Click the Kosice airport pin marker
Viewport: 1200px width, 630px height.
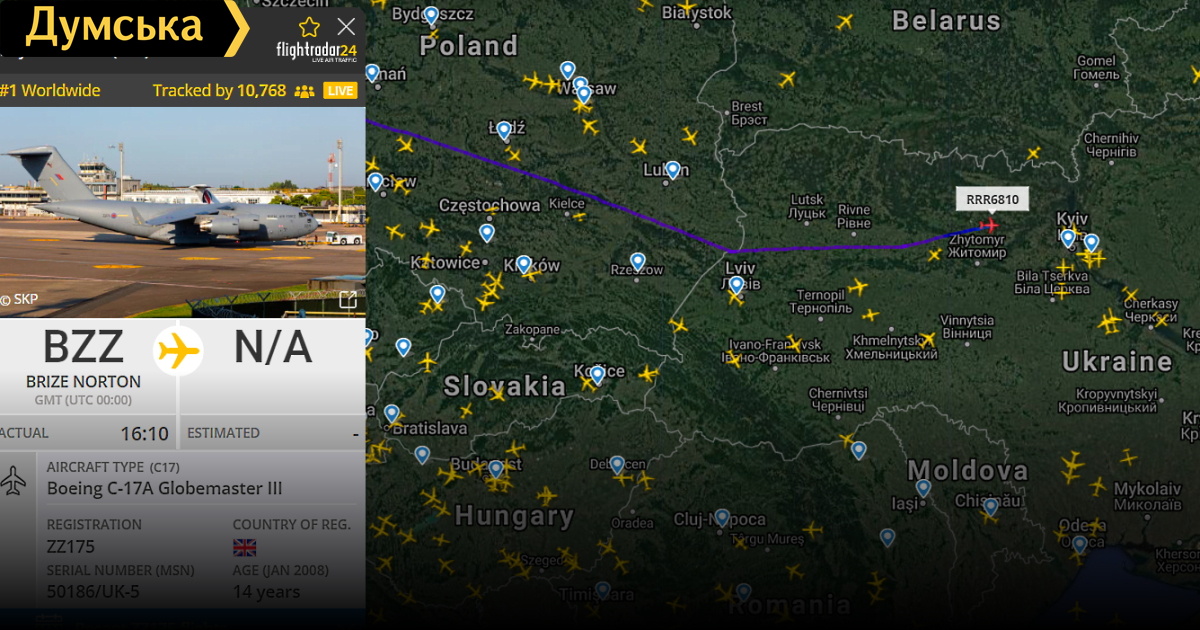pyautogui.click(x=597, y=375)
